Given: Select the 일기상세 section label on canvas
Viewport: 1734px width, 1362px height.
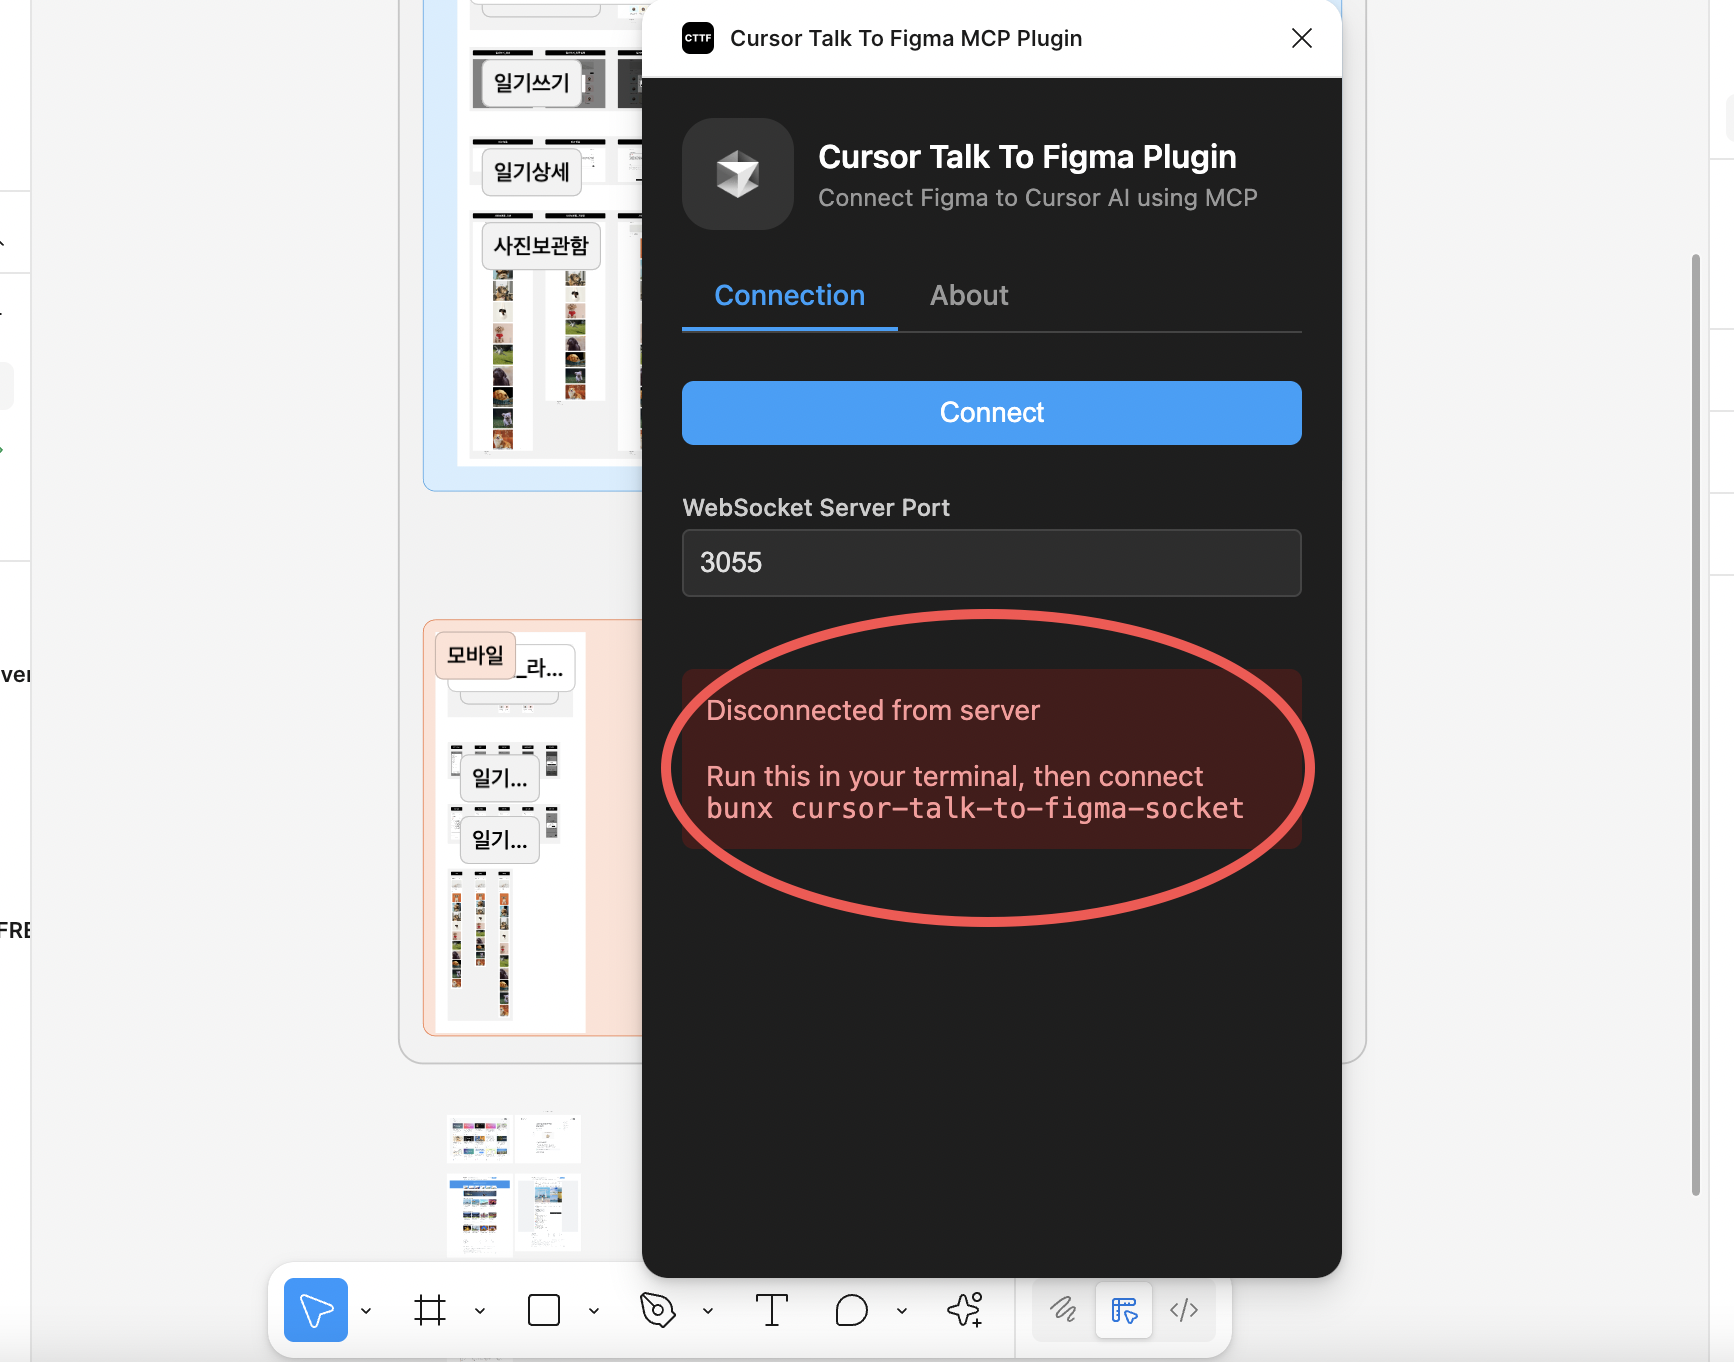Looking at the screenshot, I should [x=532, y=172].
